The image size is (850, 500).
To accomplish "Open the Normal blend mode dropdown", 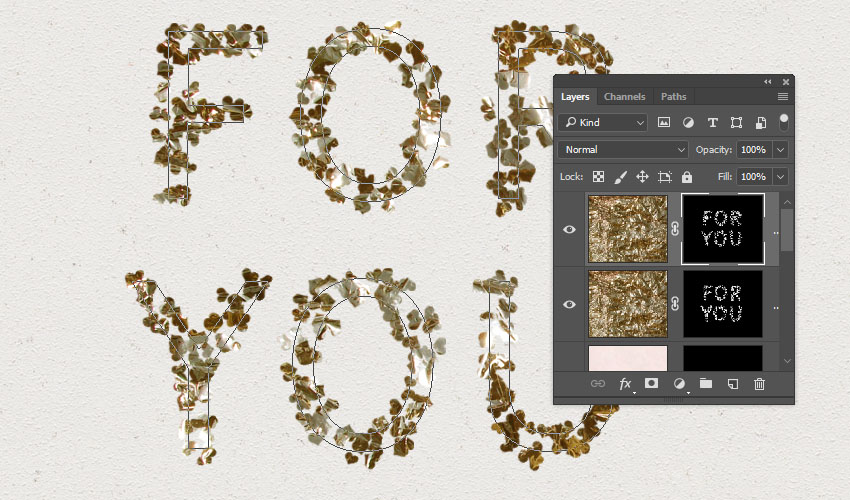I will coord(623,149).
